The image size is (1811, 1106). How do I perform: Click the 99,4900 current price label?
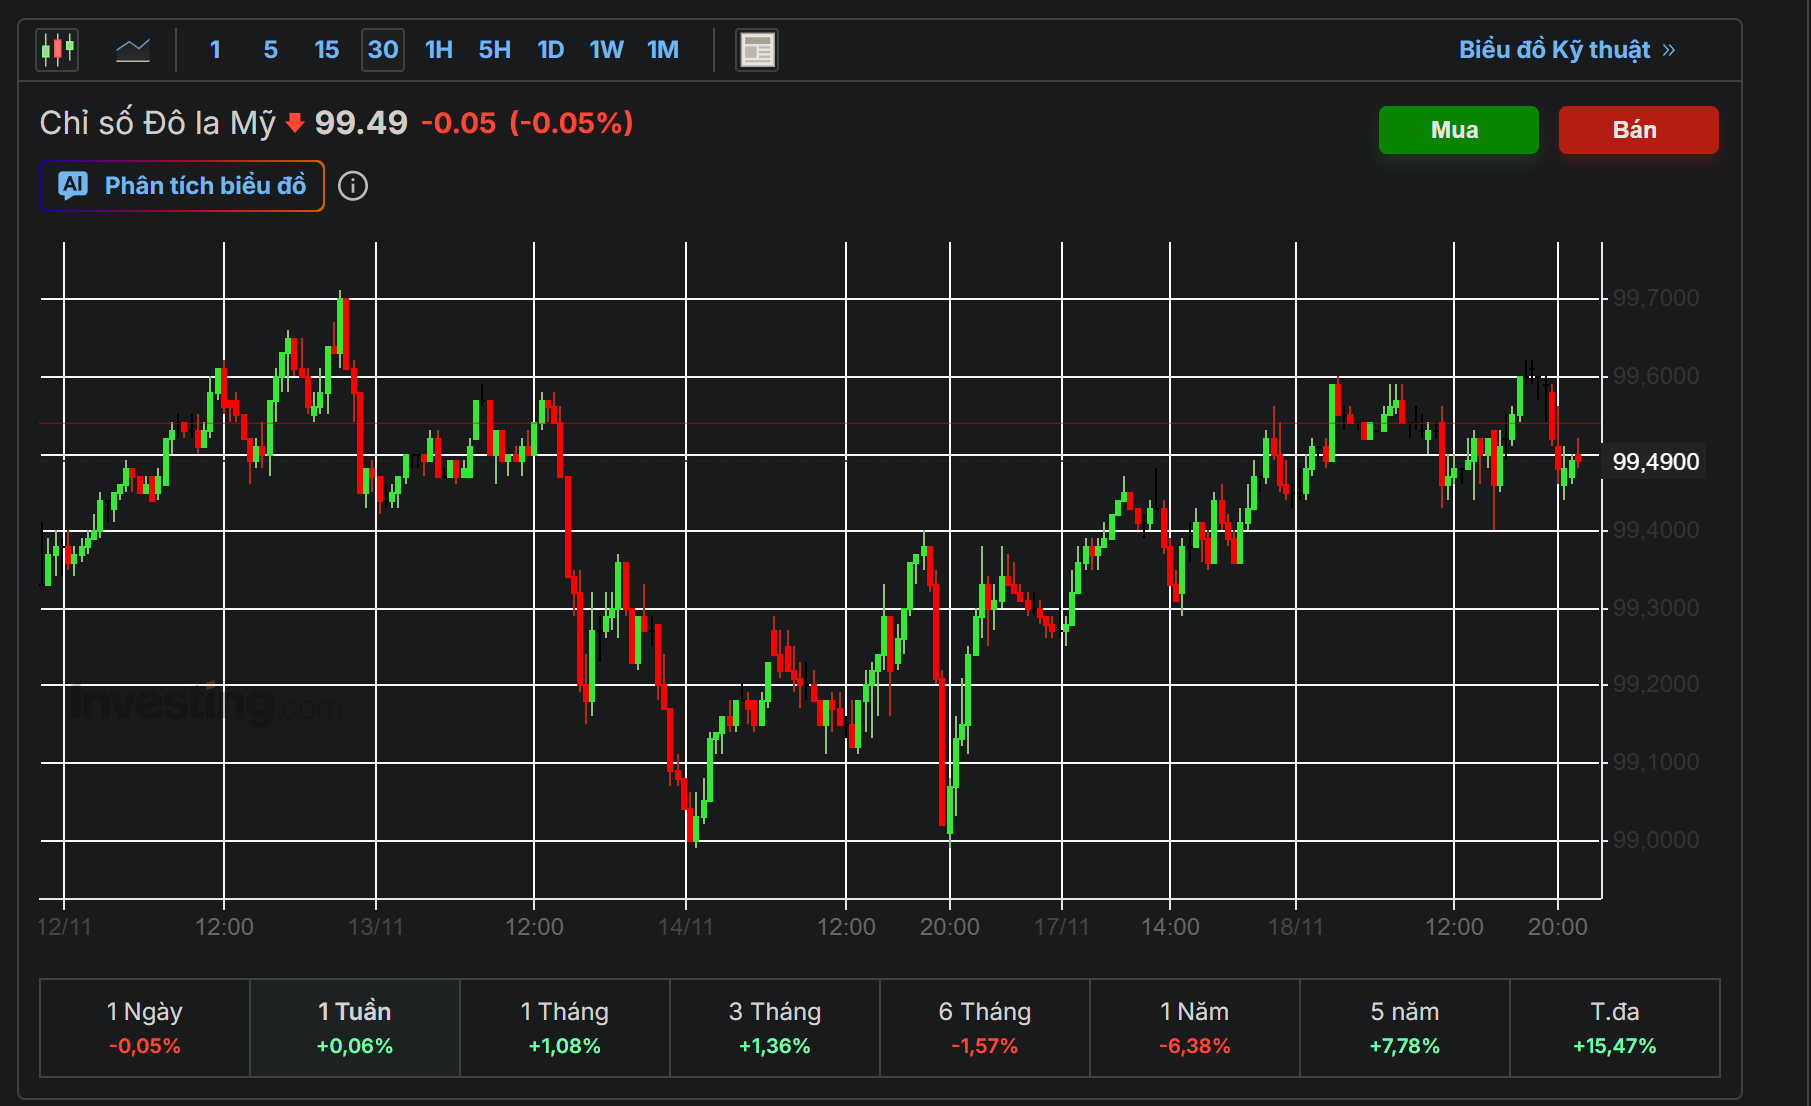[x=1655, y=462]
